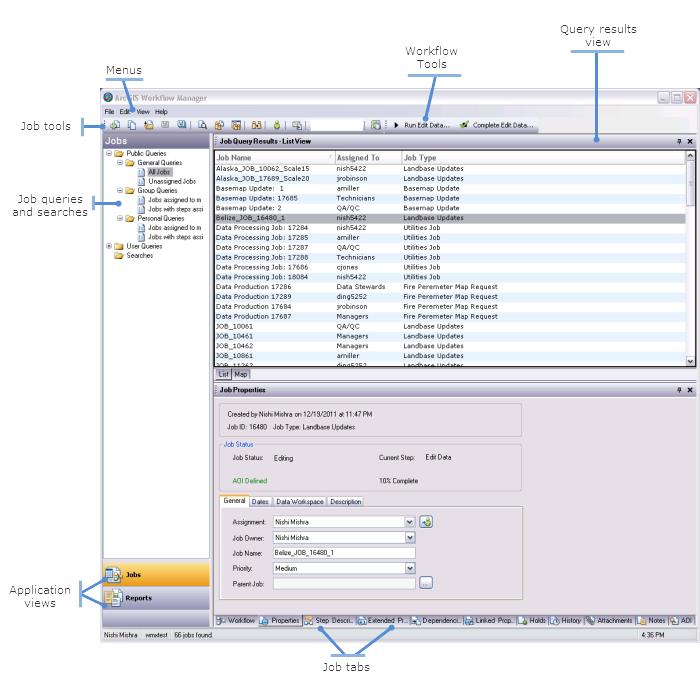Open the Holds job tab

[x=532, y=621]
